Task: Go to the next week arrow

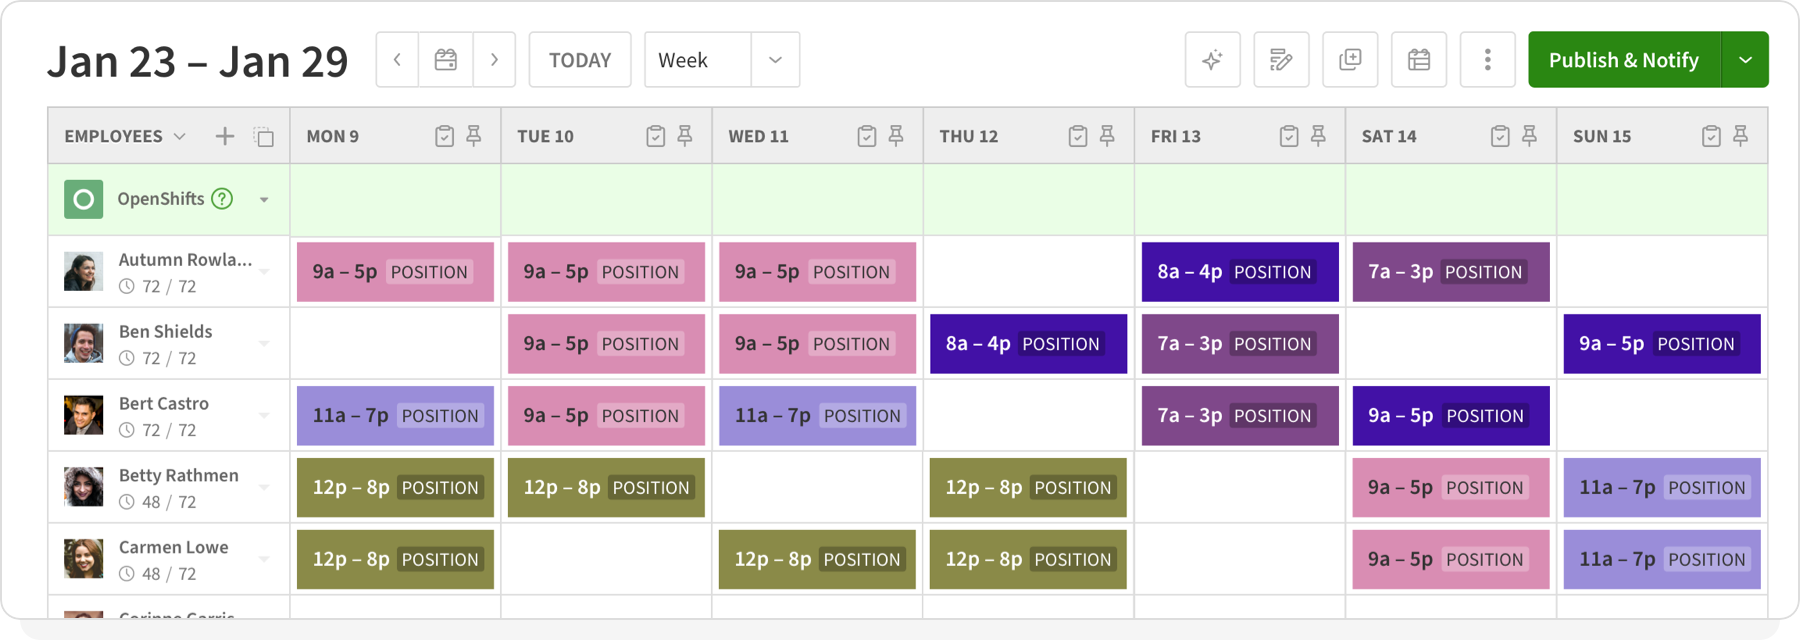Action: [494, 60]
